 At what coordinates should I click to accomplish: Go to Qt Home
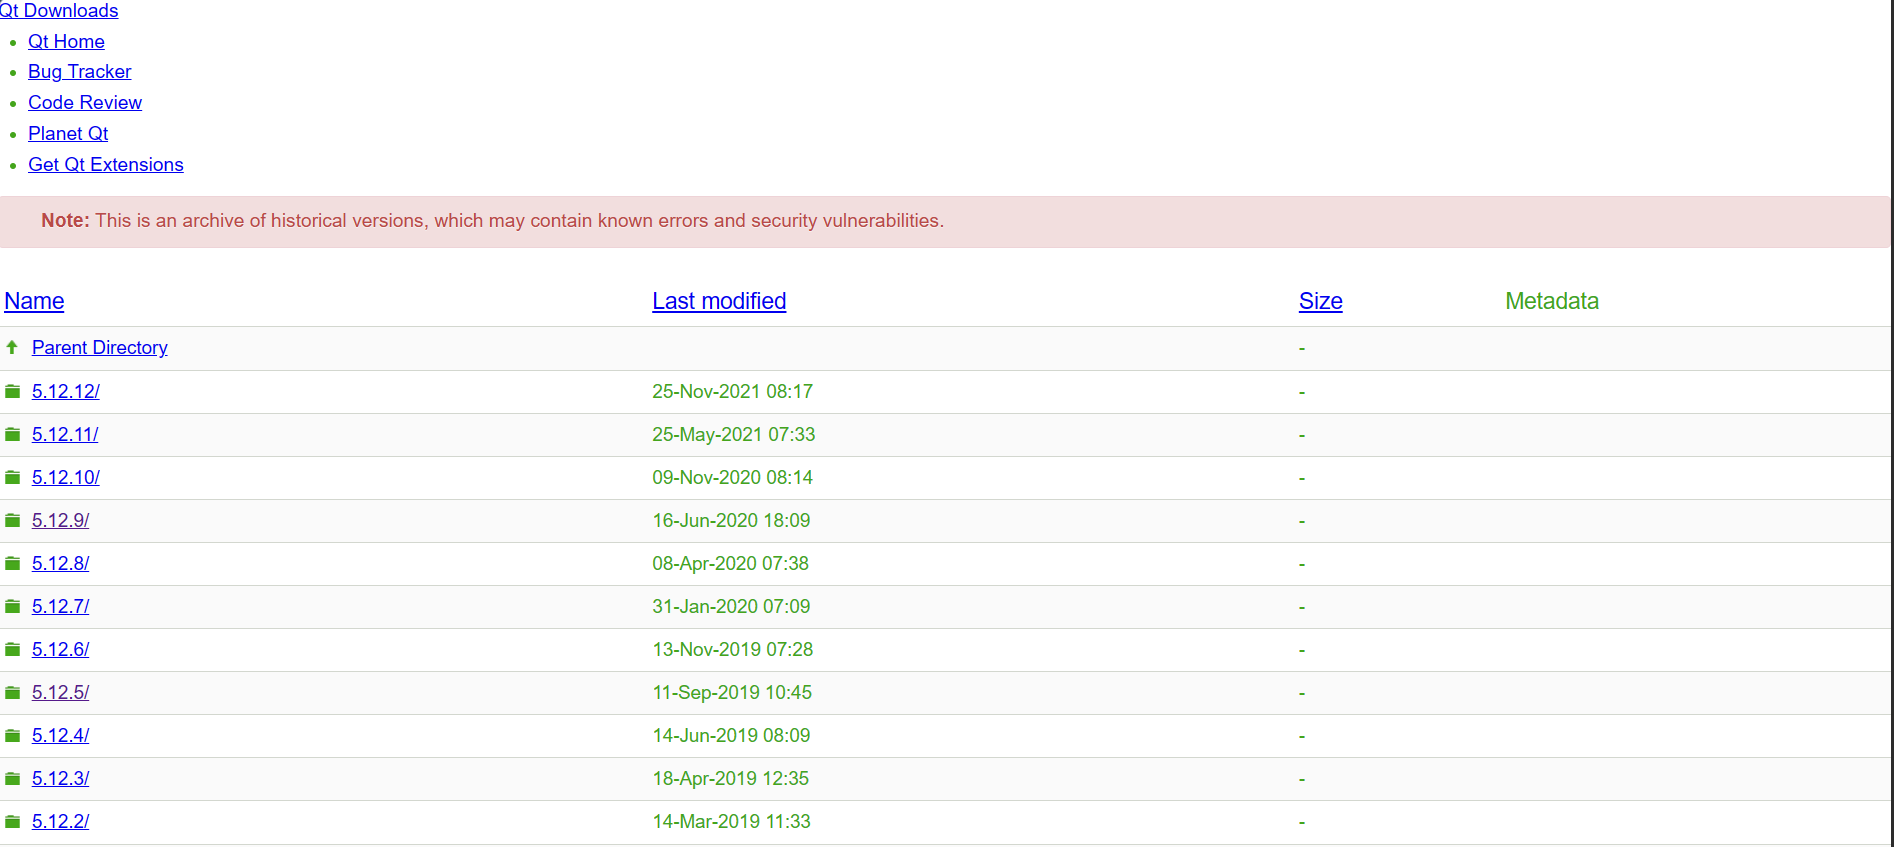coord(66,41)
